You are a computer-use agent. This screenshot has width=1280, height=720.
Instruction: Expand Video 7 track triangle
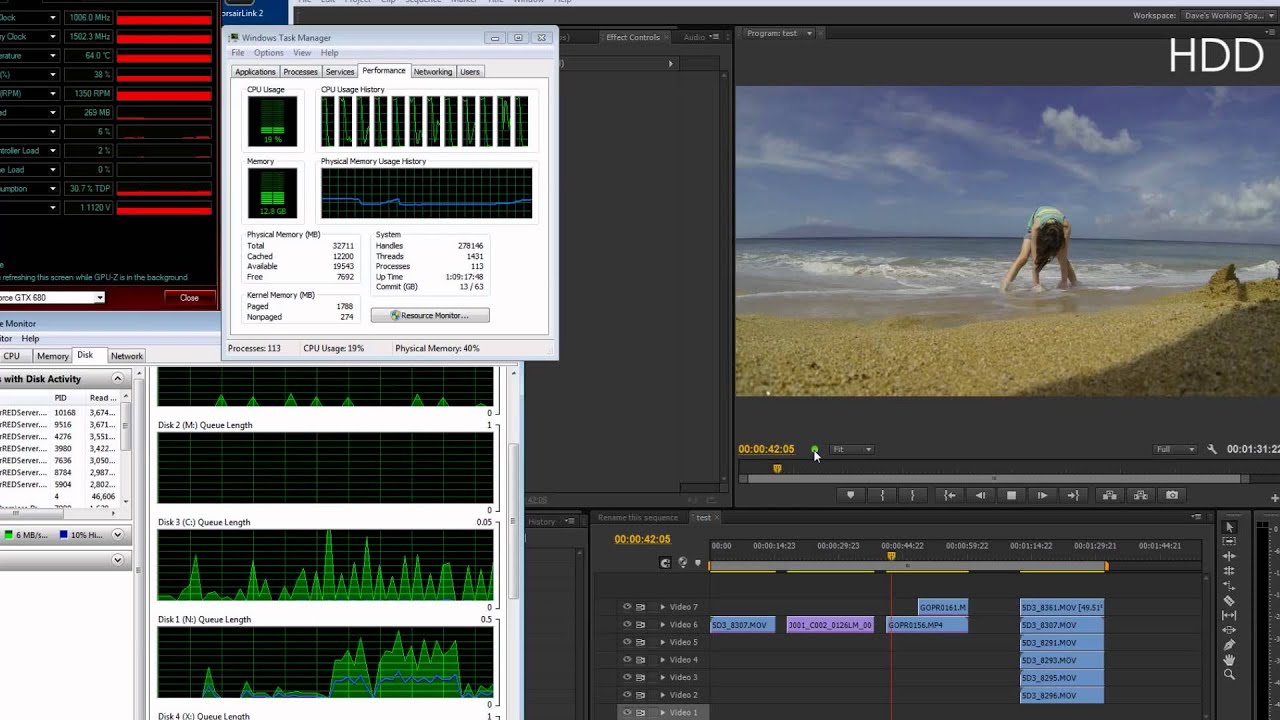(662, 607)
